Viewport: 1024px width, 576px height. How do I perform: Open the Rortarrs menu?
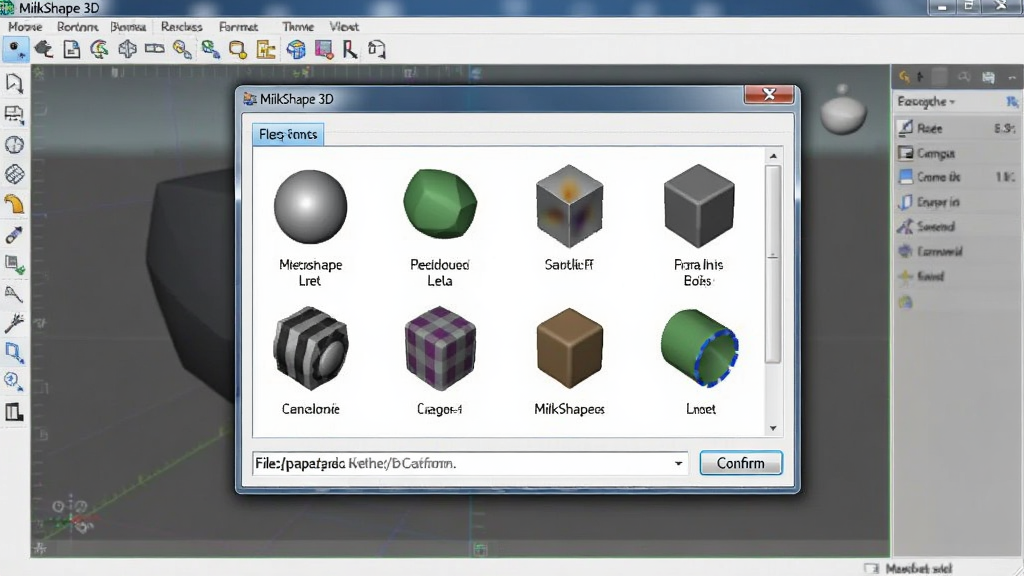coord(77,27)
